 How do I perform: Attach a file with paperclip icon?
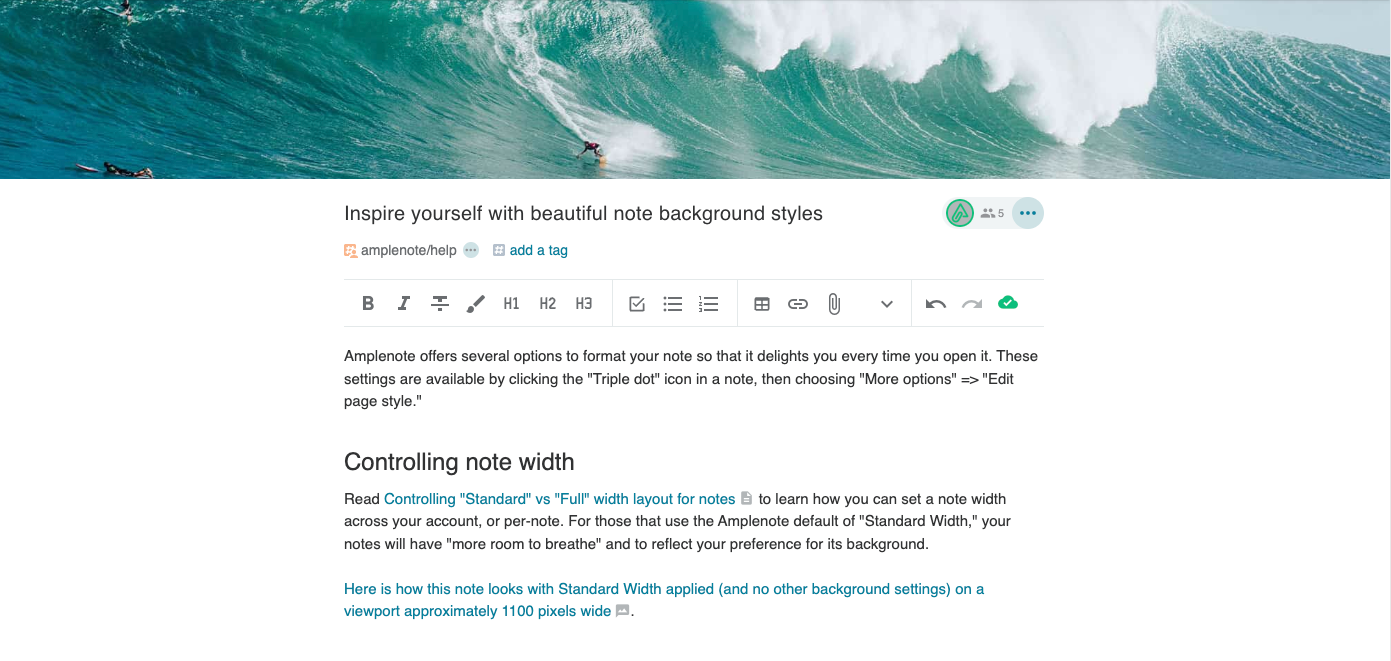tap(834, 304)
